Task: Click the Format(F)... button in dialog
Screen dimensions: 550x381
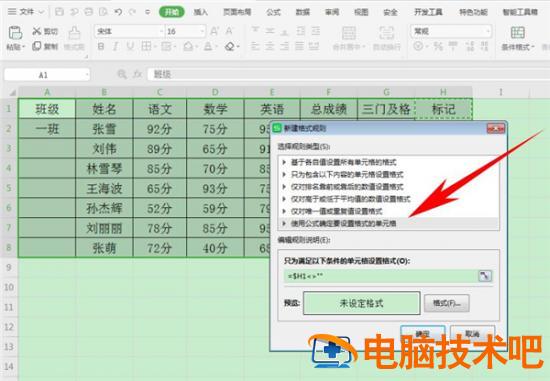Action: coord(447,303)
